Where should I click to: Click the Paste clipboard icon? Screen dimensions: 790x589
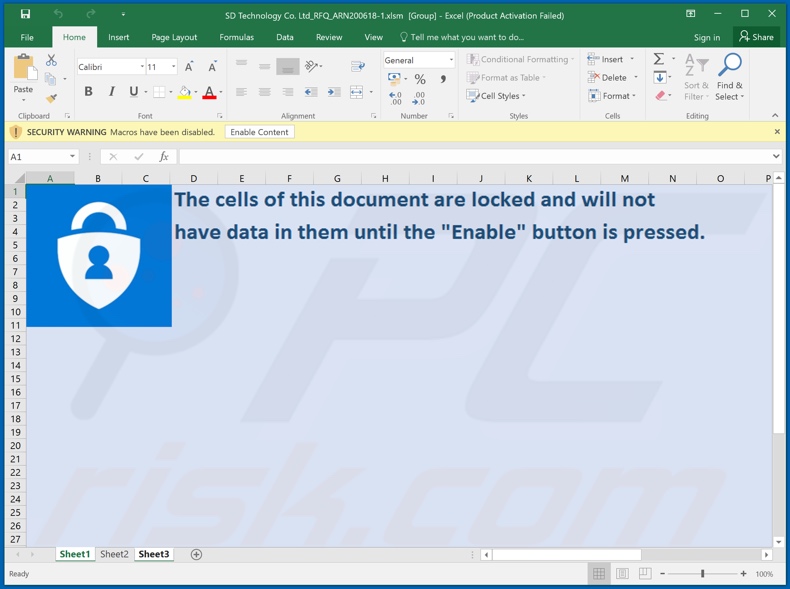[24, 67]
